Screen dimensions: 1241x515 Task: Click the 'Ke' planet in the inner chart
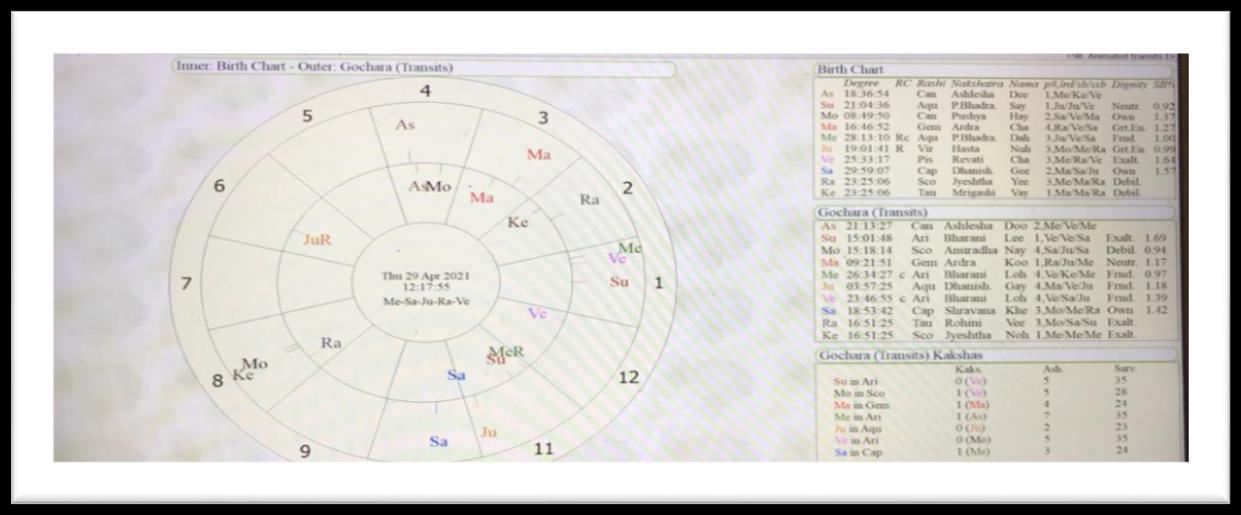click(x=518, y=222)
